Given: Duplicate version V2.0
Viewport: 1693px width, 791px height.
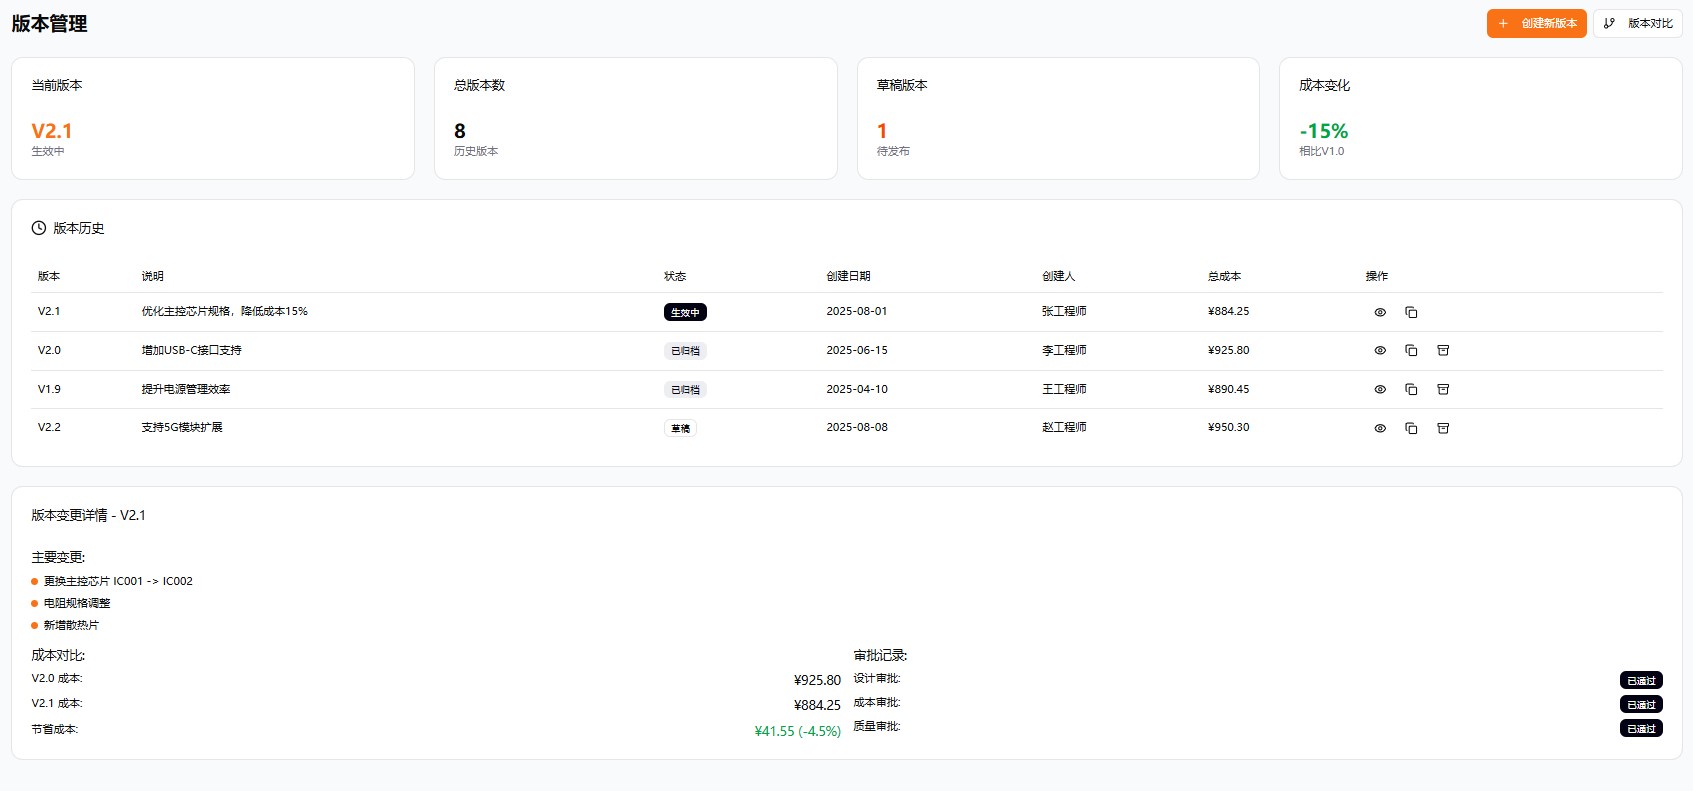Looking at the screenshot, I should click(1411, 351).
